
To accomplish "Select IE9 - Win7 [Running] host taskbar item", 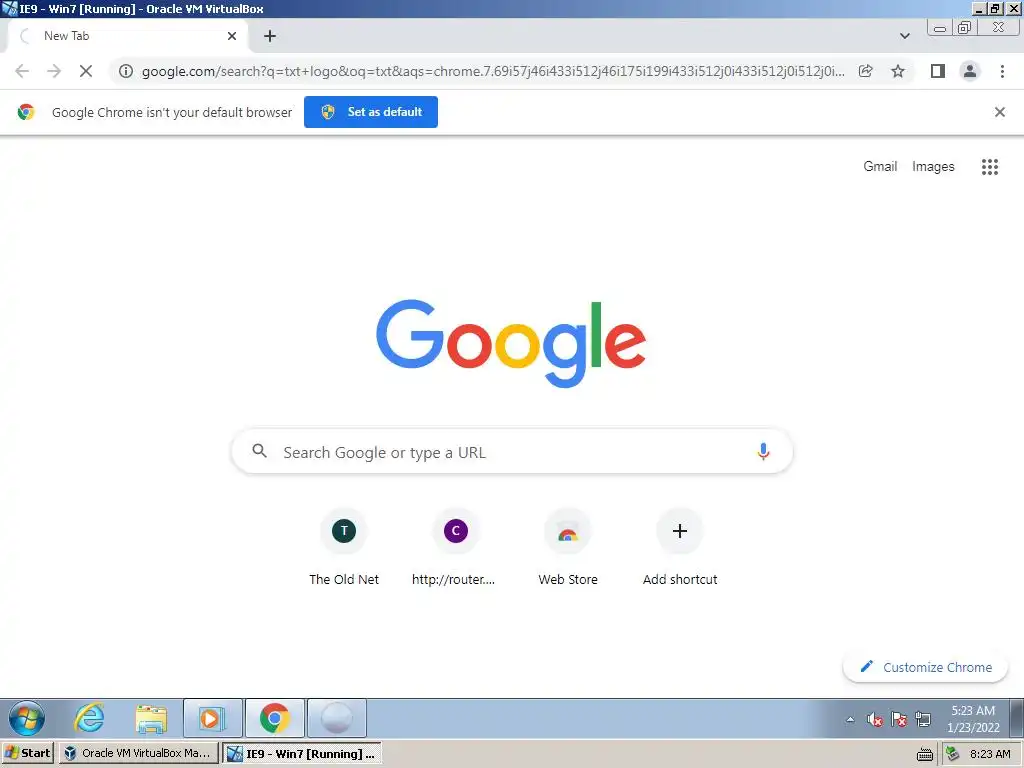I will coord(302,753).
